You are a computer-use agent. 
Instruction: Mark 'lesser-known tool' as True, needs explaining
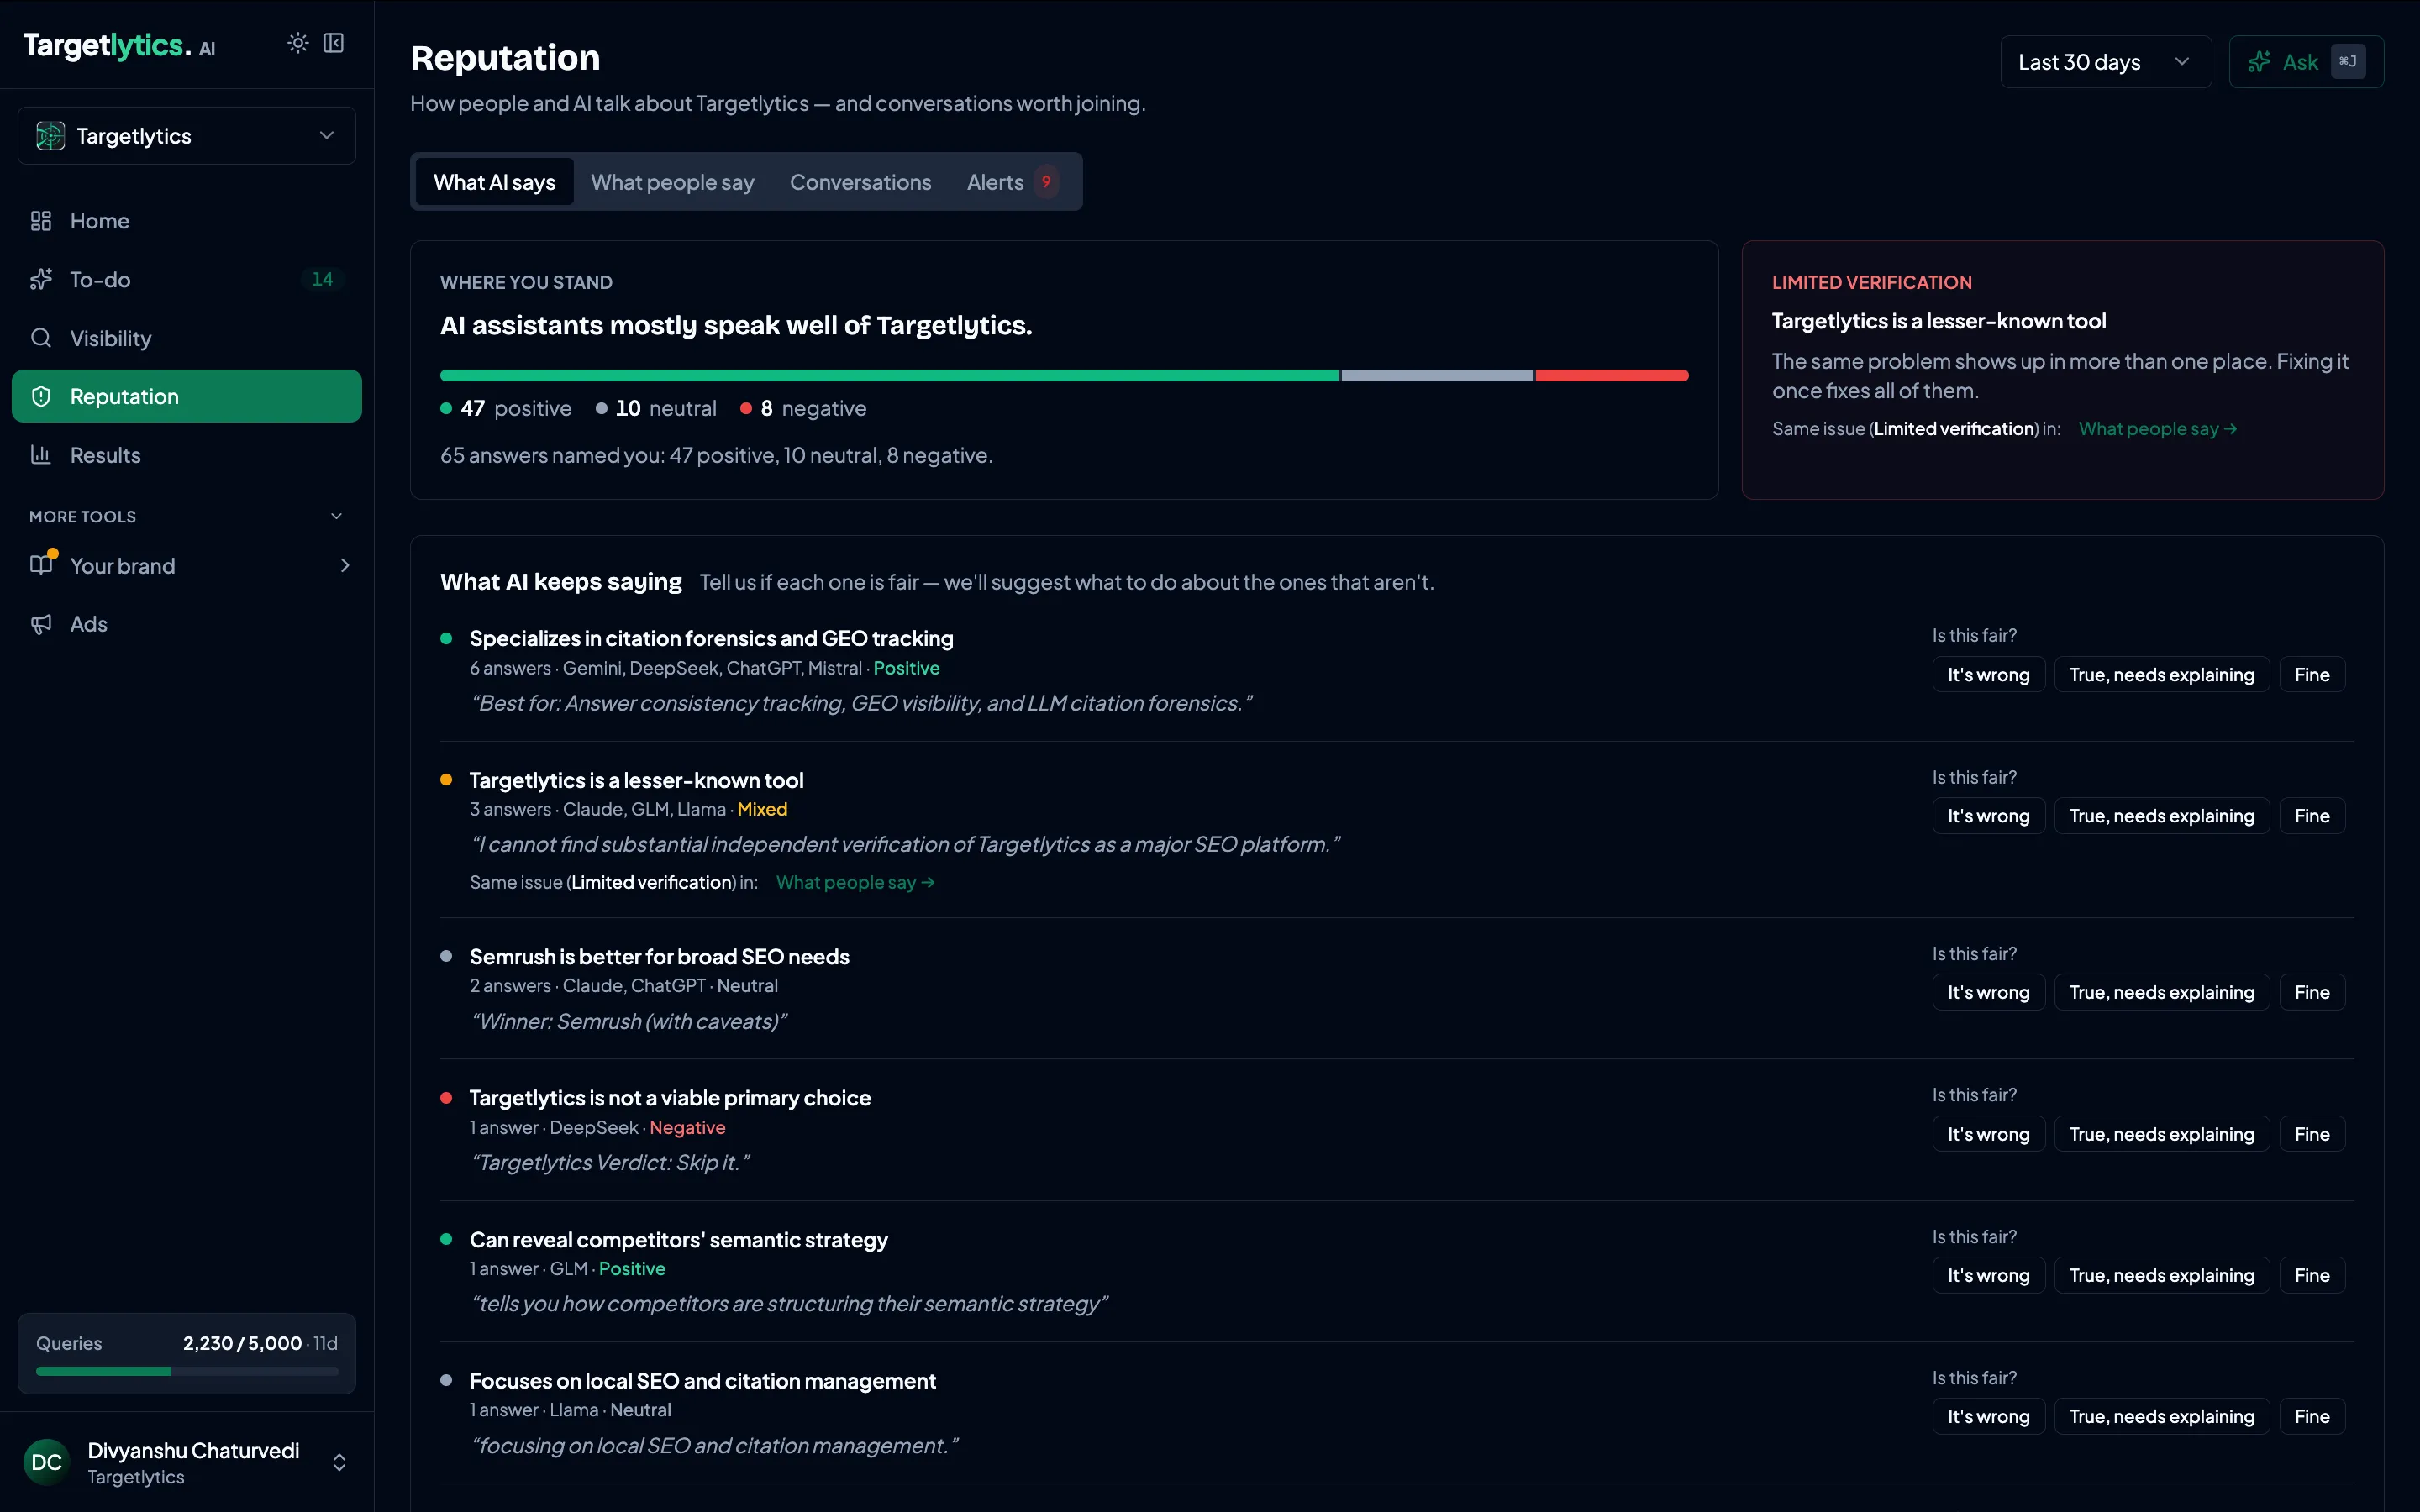2162,816
